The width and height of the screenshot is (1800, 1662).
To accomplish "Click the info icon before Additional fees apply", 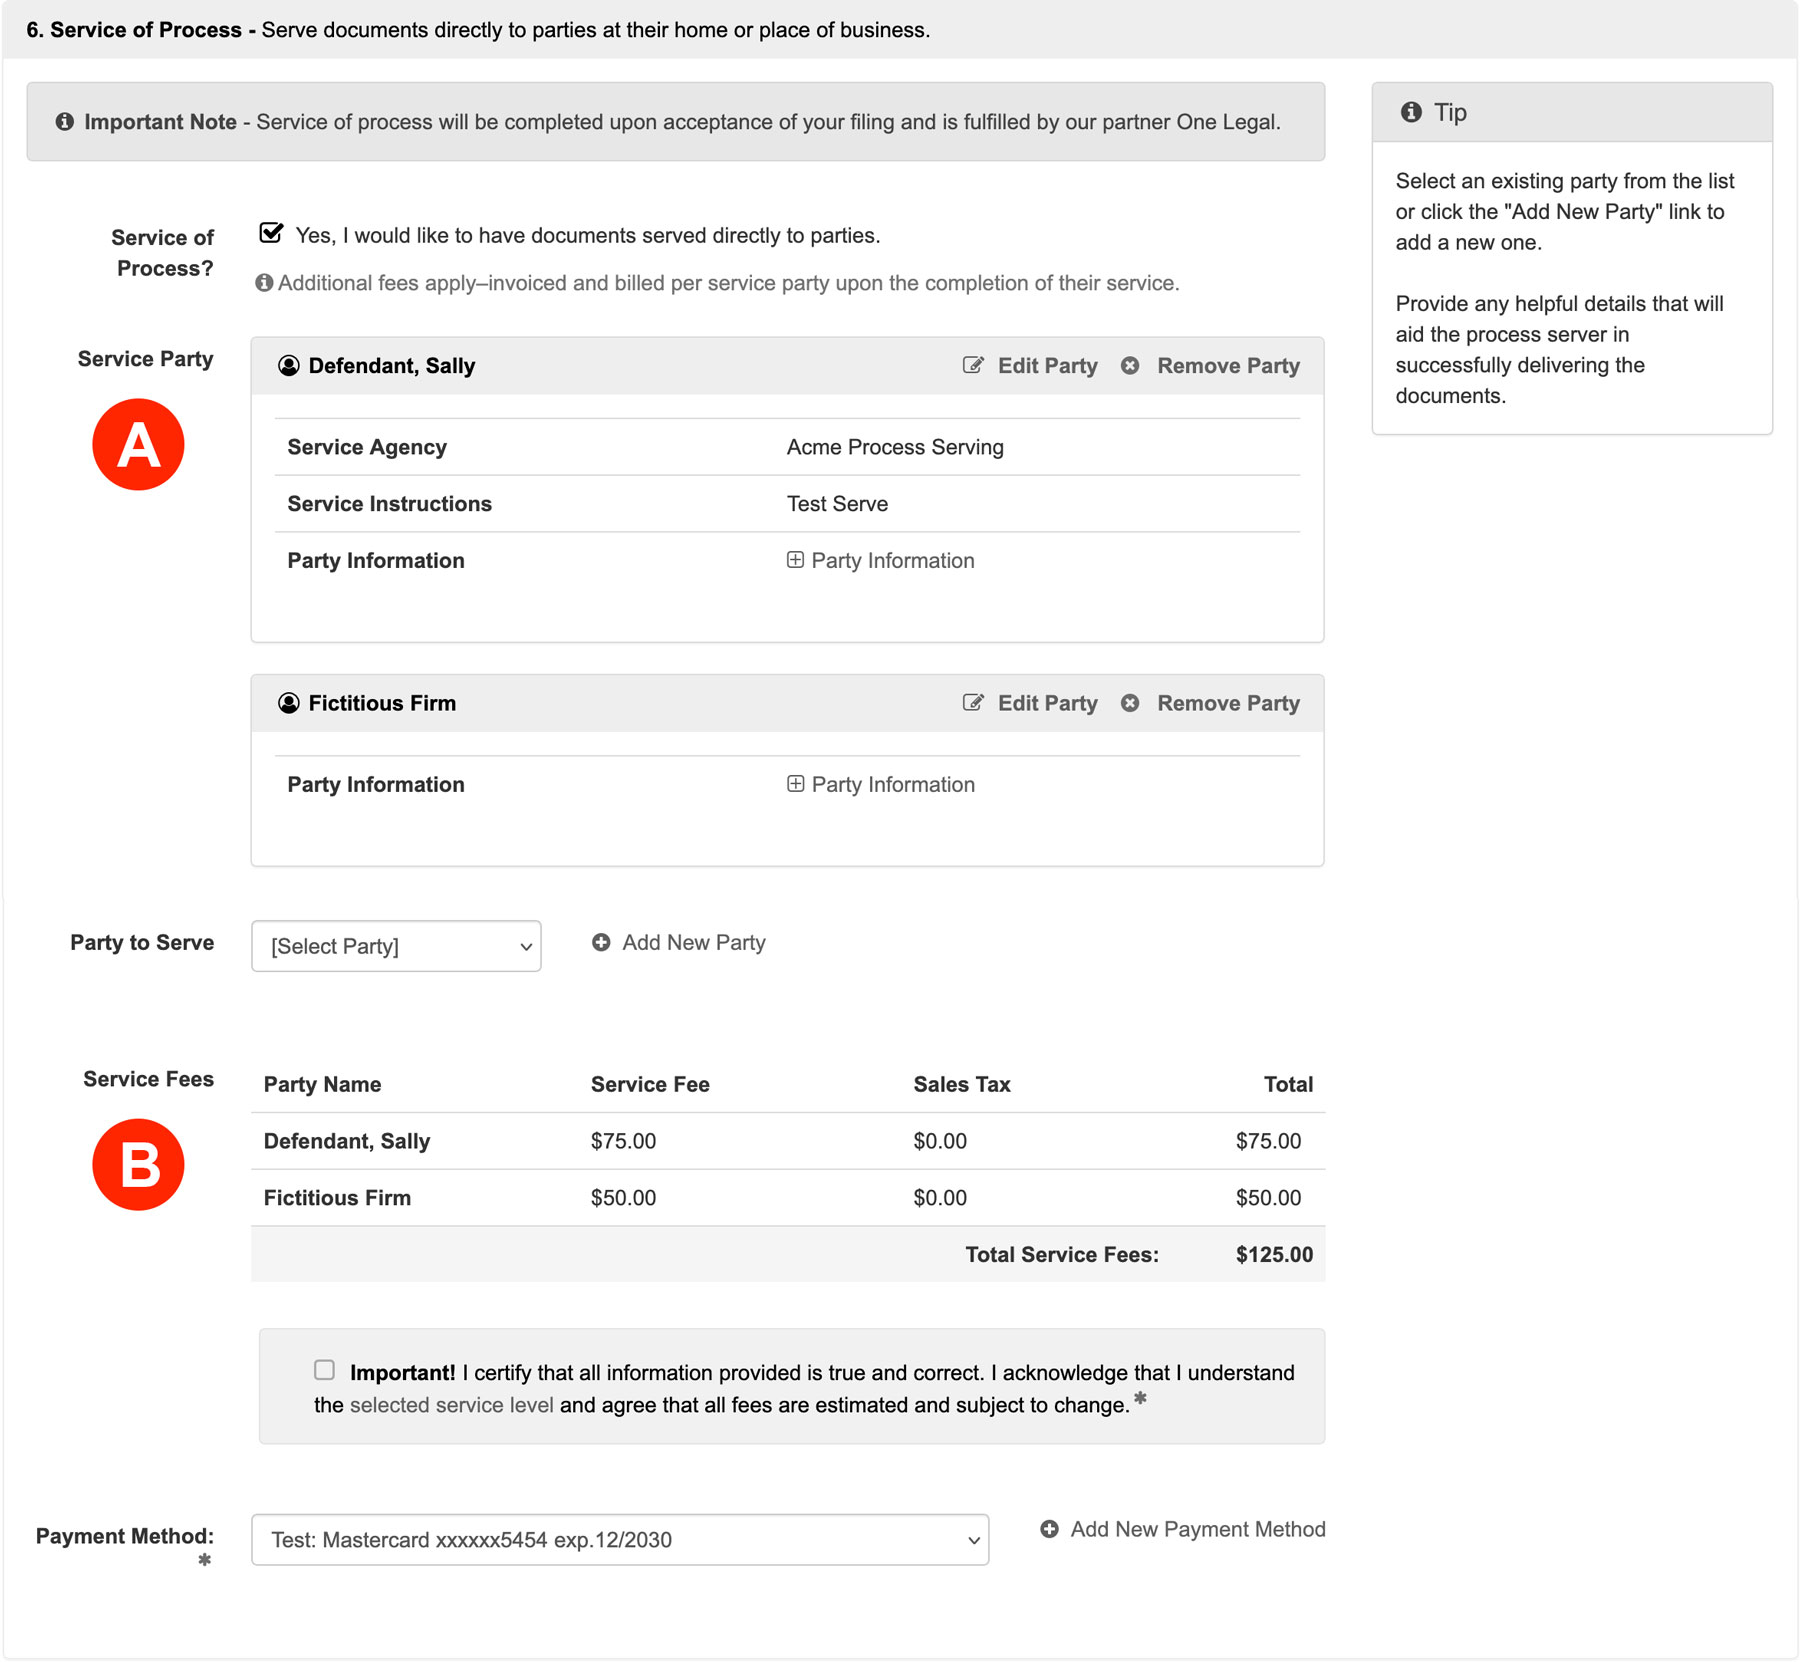I will point(264,283).
